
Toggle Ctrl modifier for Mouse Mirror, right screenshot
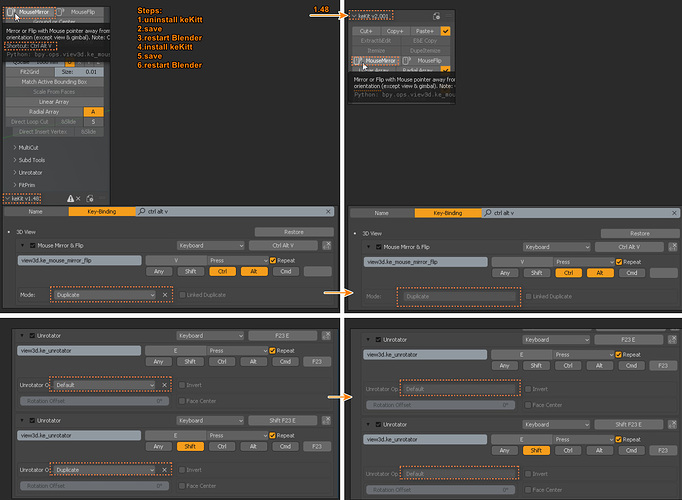568,273
